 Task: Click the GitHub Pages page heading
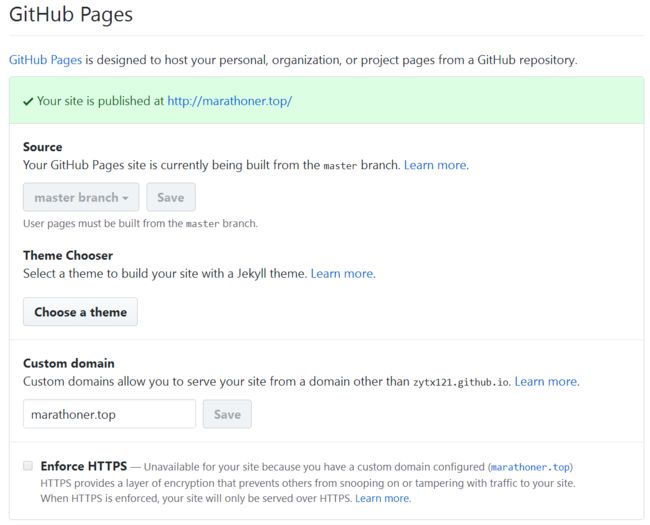tap(71, 15)
